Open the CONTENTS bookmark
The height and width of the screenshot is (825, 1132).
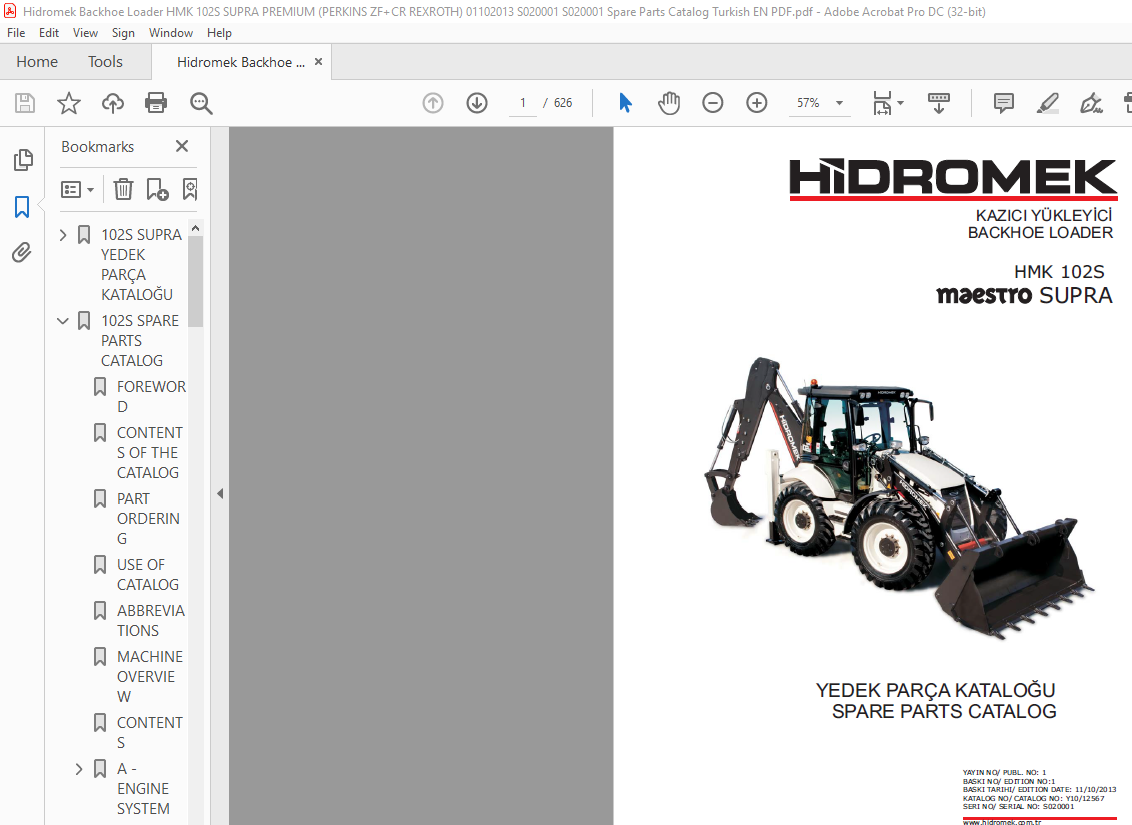[x=149, y=733]
